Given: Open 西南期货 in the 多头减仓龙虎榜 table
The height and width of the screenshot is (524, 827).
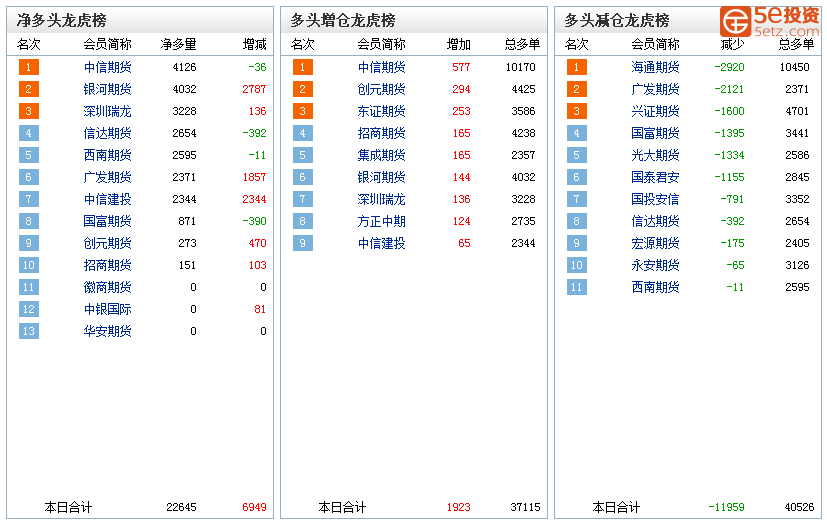Looking at the screenshot, I should [656, 287].
